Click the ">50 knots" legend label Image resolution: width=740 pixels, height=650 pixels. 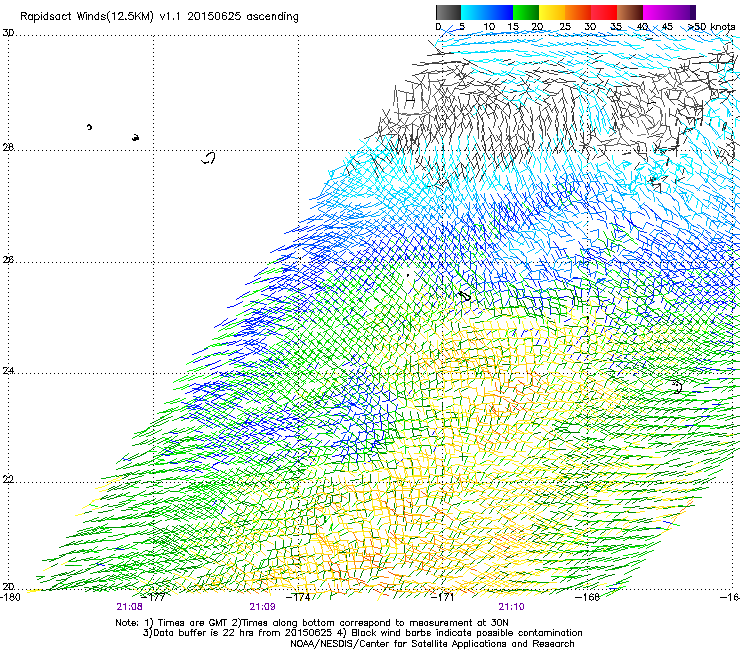tap(711, 27)
